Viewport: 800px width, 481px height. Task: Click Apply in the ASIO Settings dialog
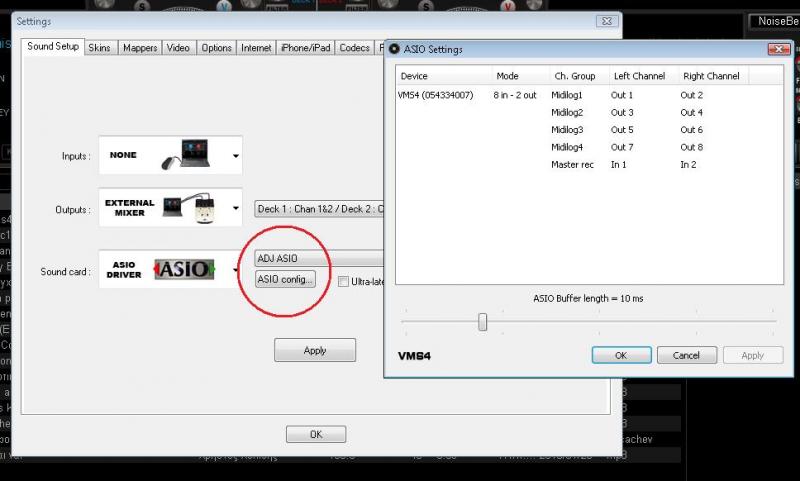click(753, 355)
